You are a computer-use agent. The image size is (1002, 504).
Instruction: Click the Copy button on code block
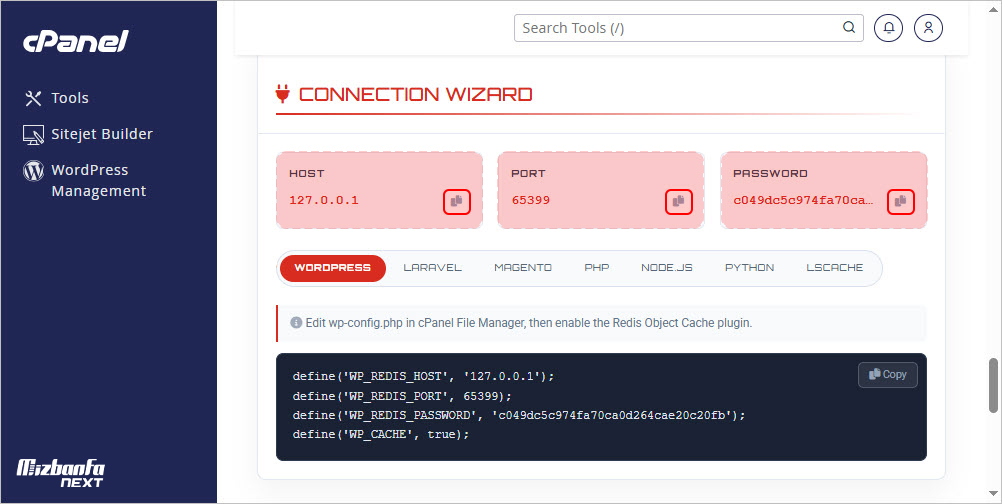coord(888,375)
